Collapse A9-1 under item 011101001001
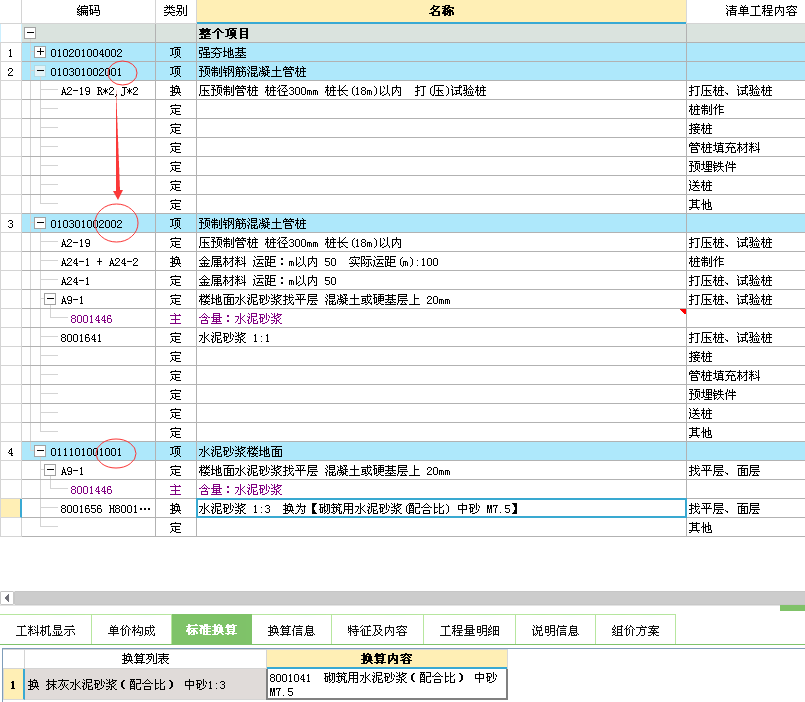The width and height of the screenshot is (805, 702). (50, 471)
